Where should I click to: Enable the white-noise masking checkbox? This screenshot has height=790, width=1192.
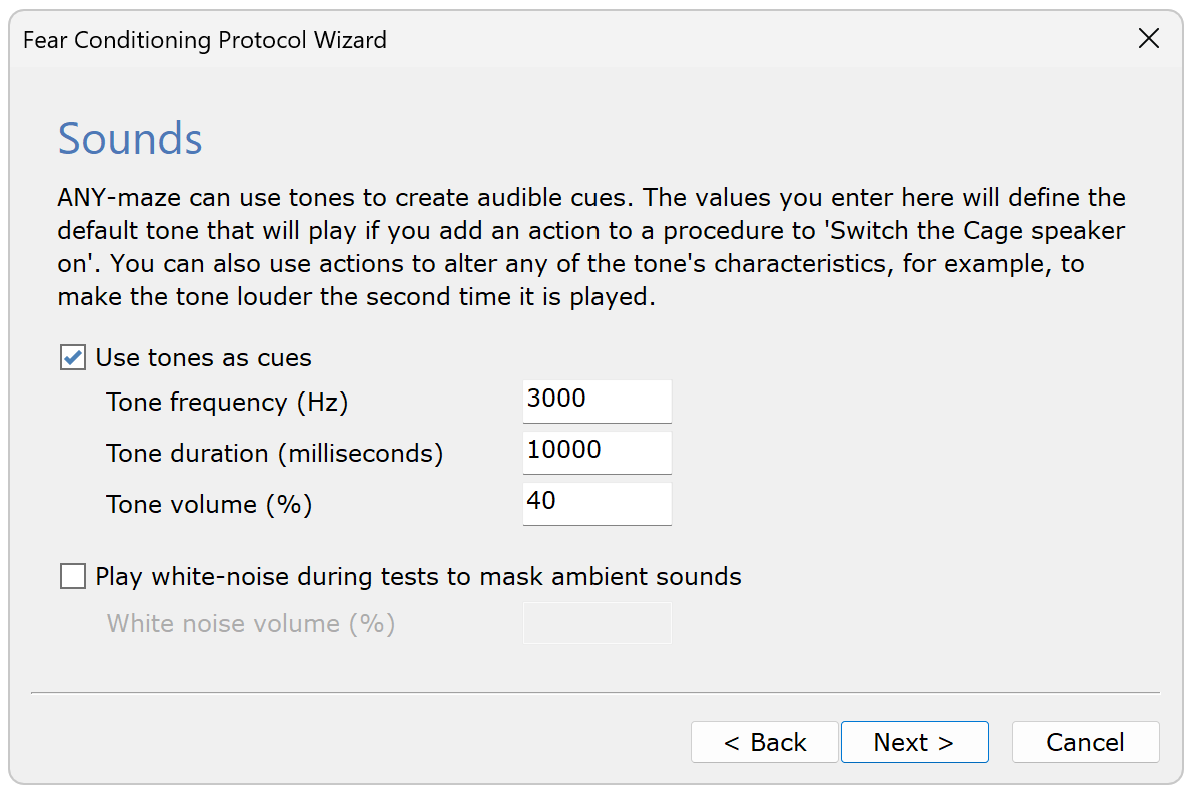tap(73, 576)
